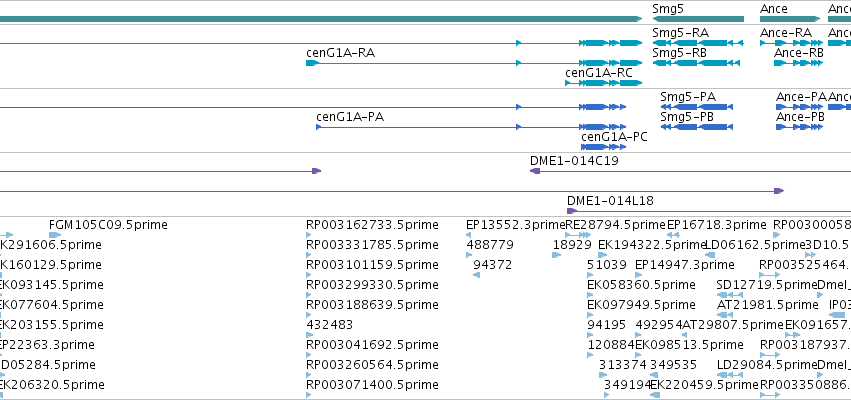The width and height of the screenshot is (851, 400).
Task: Open the 94372 feature label
Action: [492, 265]
